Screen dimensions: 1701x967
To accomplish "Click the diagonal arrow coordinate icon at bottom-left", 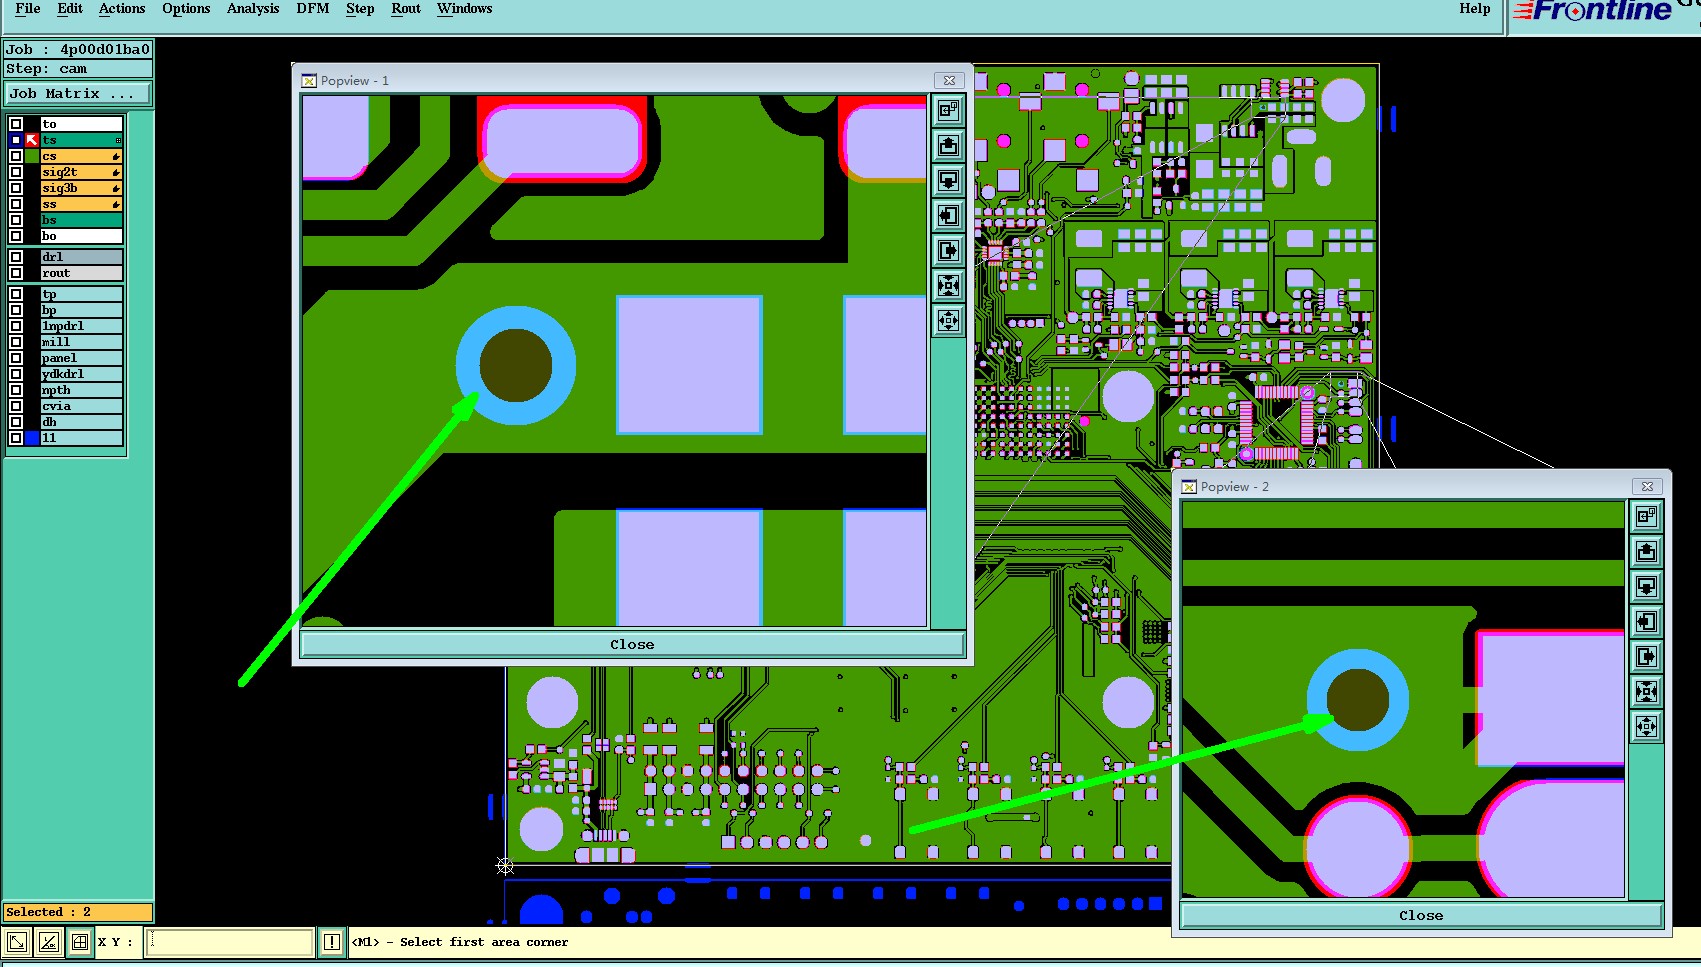I will [17, 942].
